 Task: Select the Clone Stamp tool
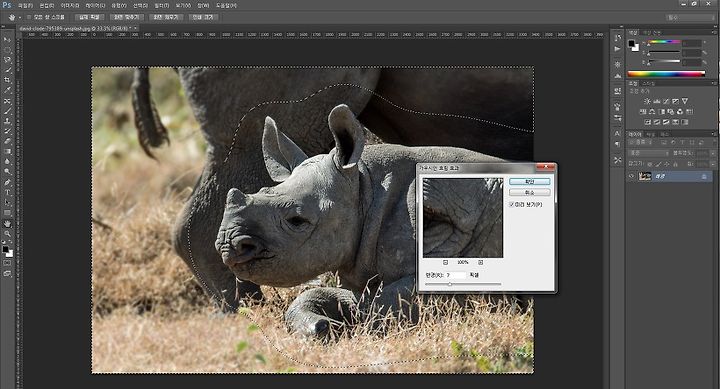[7, 121]
